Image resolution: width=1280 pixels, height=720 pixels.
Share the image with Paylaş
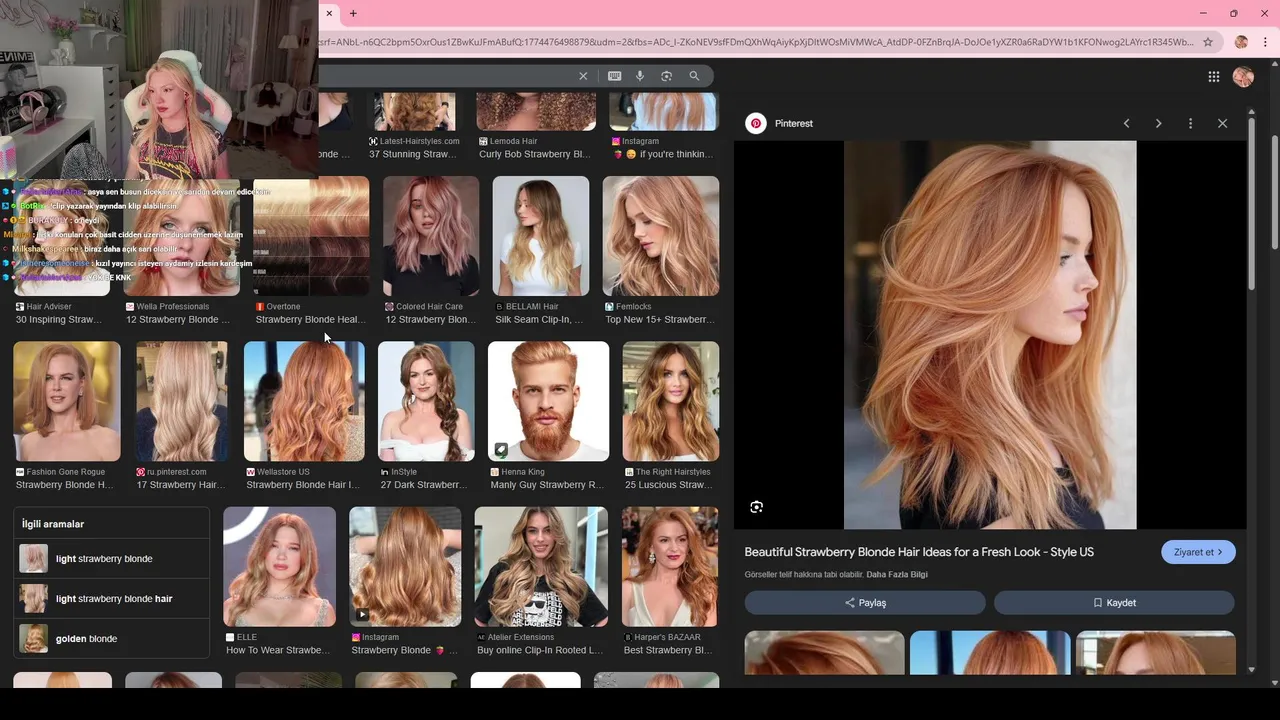(x=865, y=603)
